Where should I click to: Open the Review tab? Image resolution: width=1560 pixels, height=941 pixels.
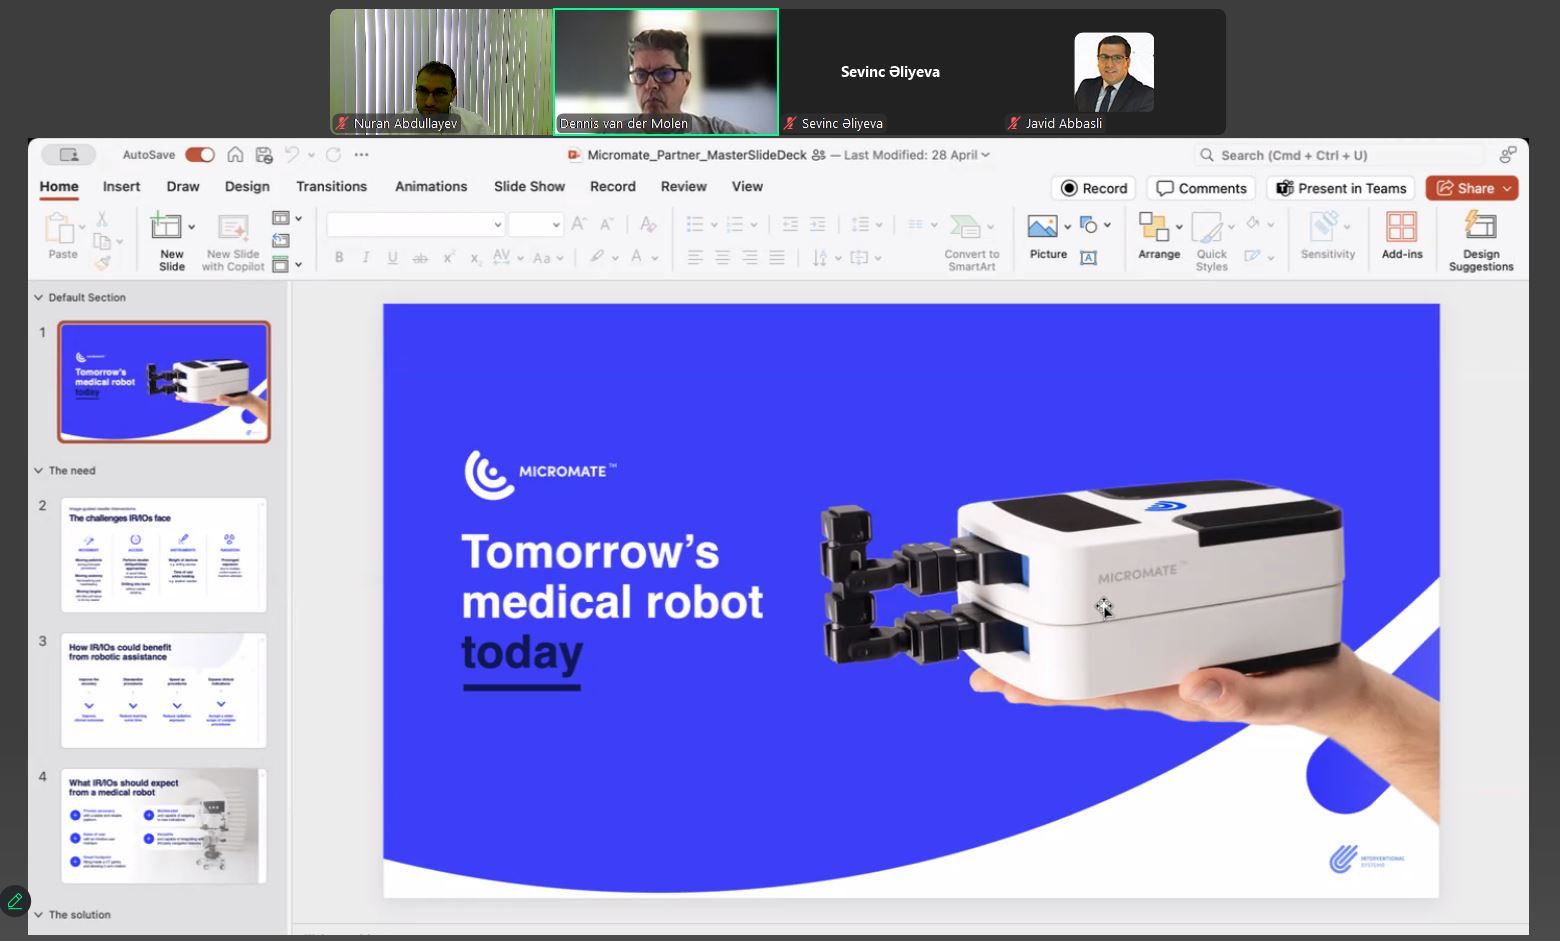684,187
